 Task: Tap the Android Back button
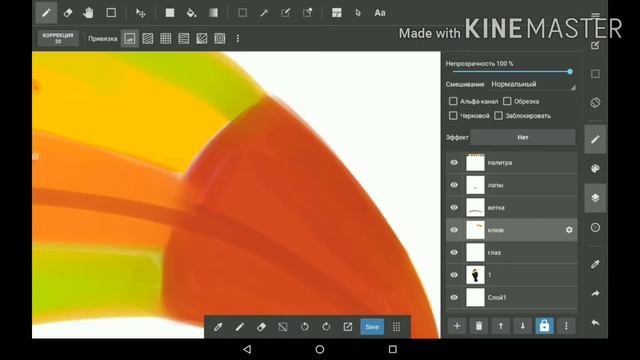pos(247,349)
